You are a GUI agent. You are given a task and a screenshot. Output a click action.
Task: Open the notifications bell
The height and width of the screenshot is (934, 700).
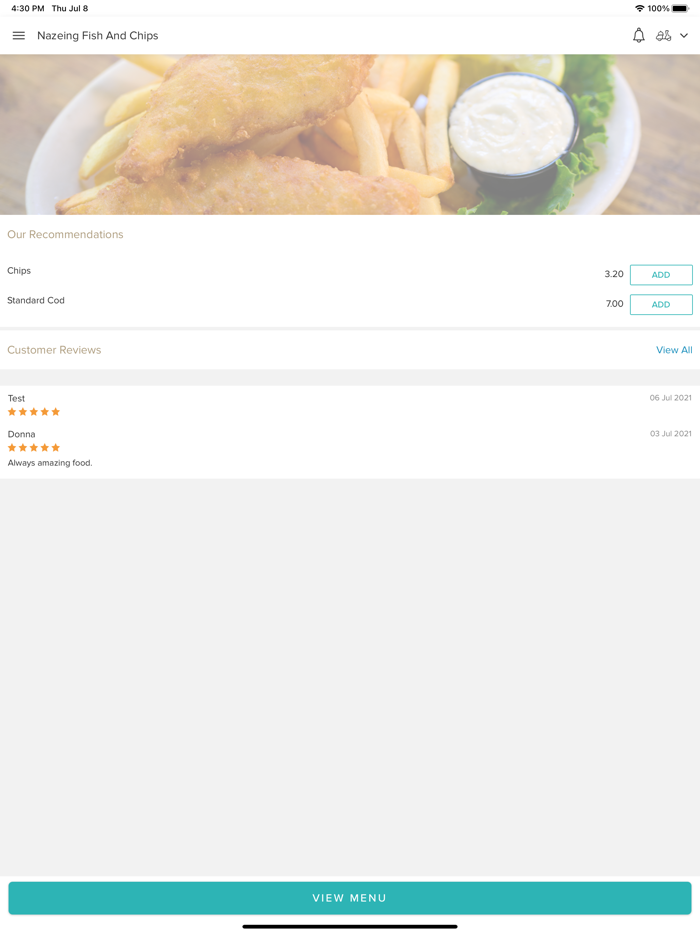[x=638, y=35]
